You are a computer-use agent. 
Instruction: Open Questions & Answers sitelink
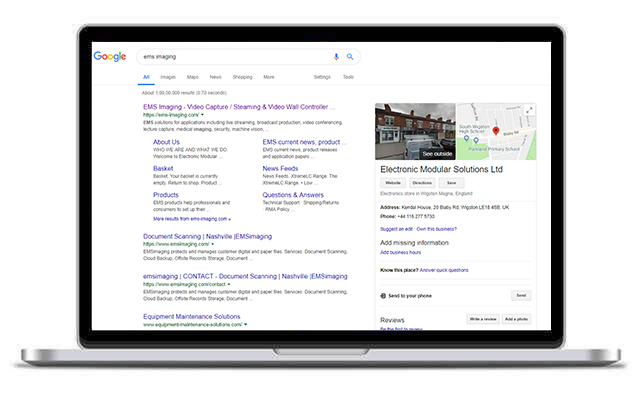pyautogui.click(x=293, y=195)
